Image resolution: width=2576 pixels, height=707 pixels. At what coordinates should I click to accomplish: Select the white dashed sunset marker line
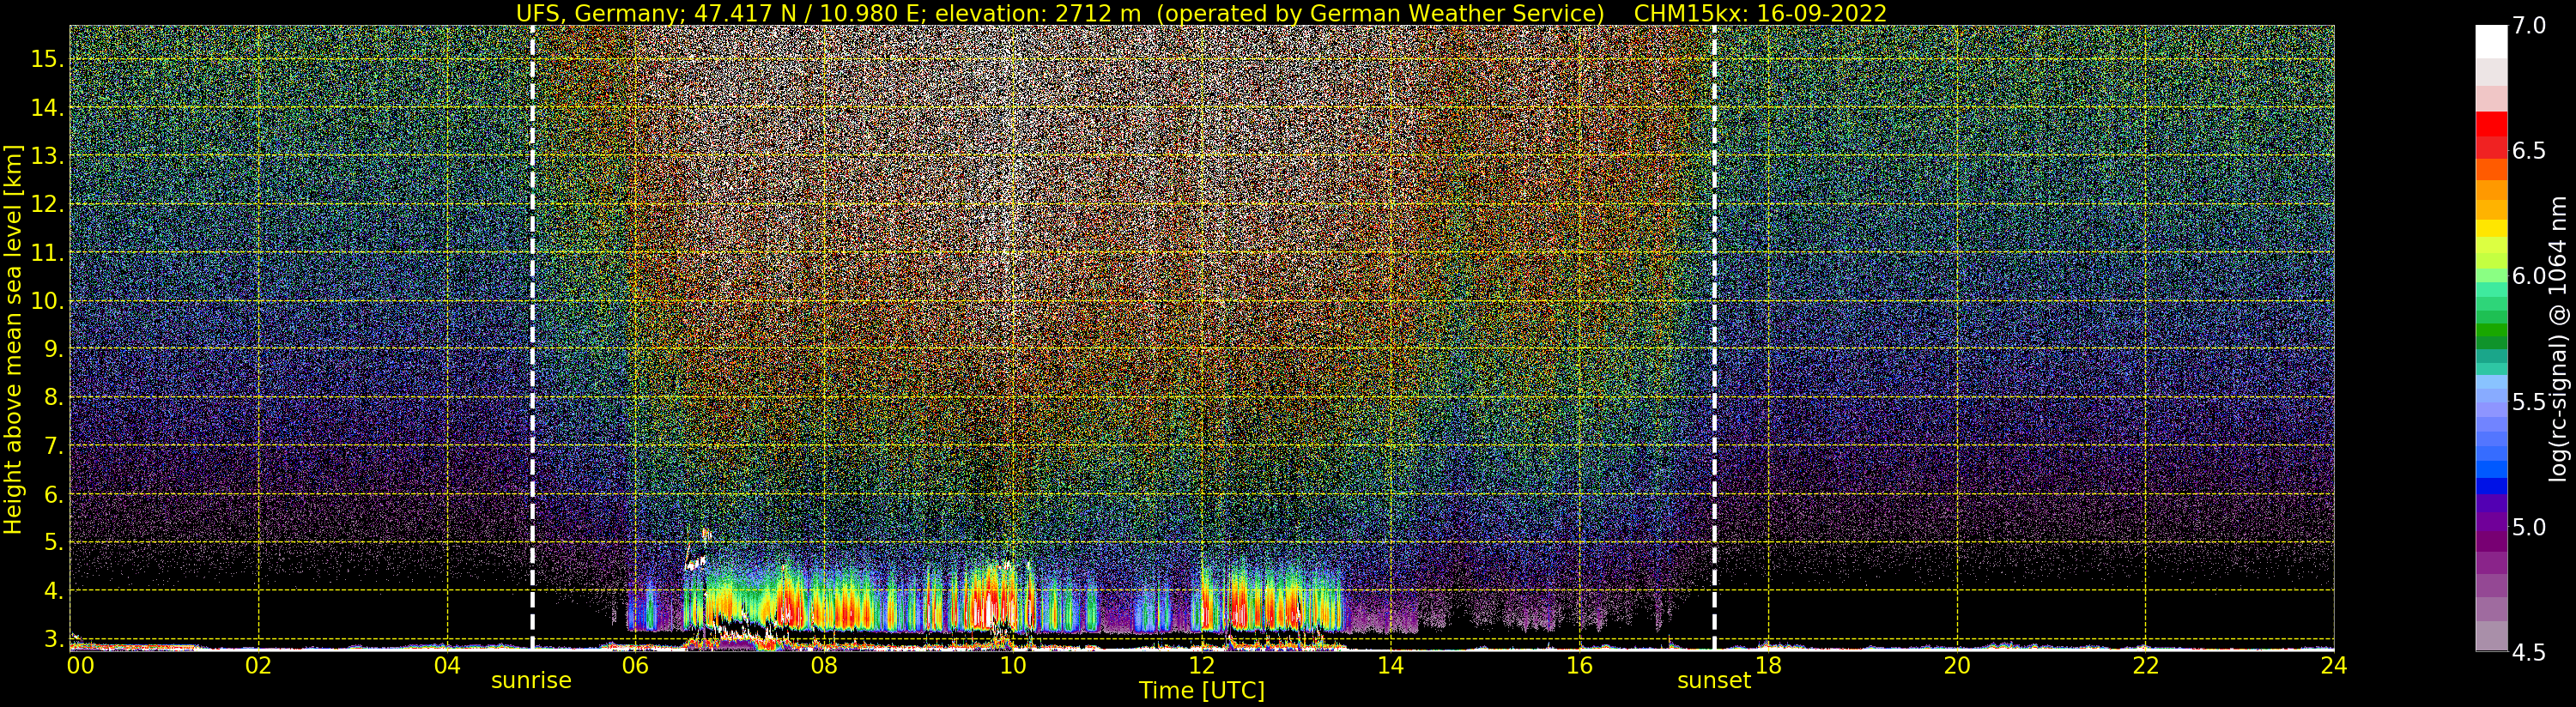[x=1714, y=337]
